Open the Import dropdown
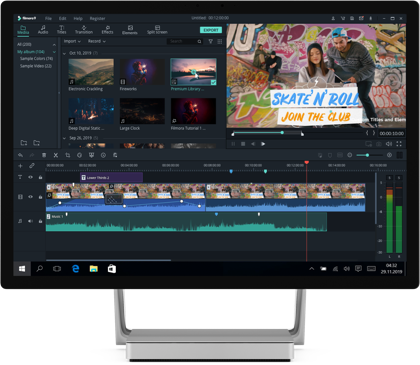Image resolution: width=420 pixels, height=365 pixels. (72, 41)
